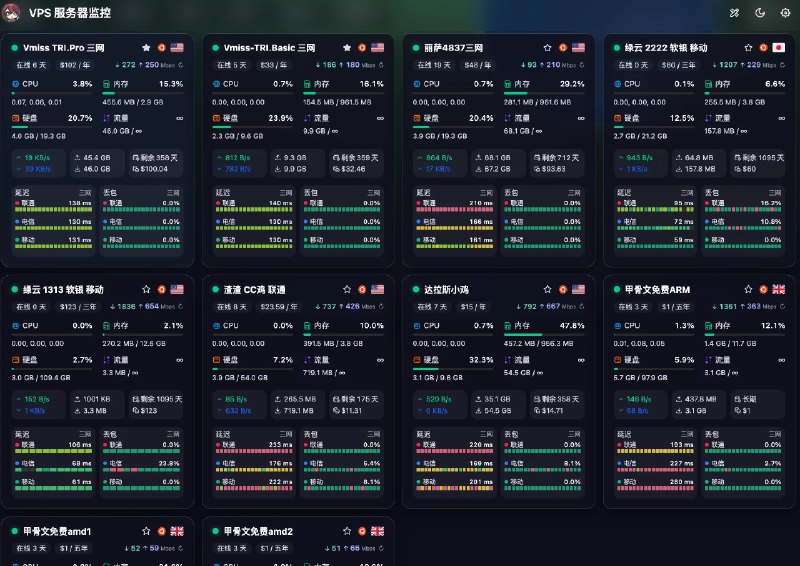Star the 绿云 2222 软银 移动 server
The height and width of the screenshot is (566, 800).
tap(748, 47)
